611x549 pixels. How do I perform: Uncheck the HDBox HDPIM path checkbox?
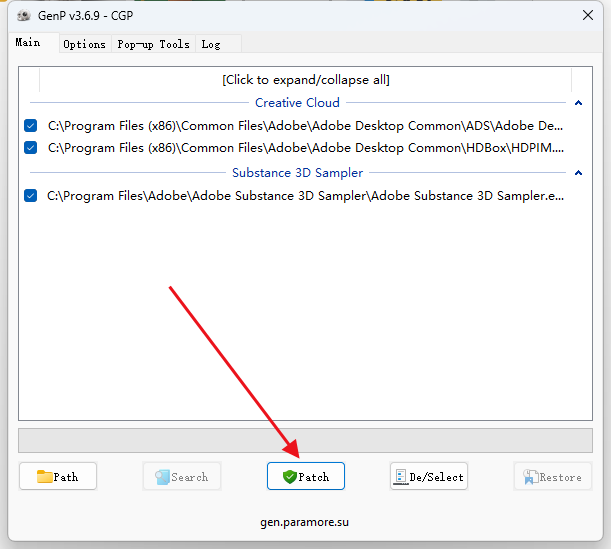coord(30,148)
